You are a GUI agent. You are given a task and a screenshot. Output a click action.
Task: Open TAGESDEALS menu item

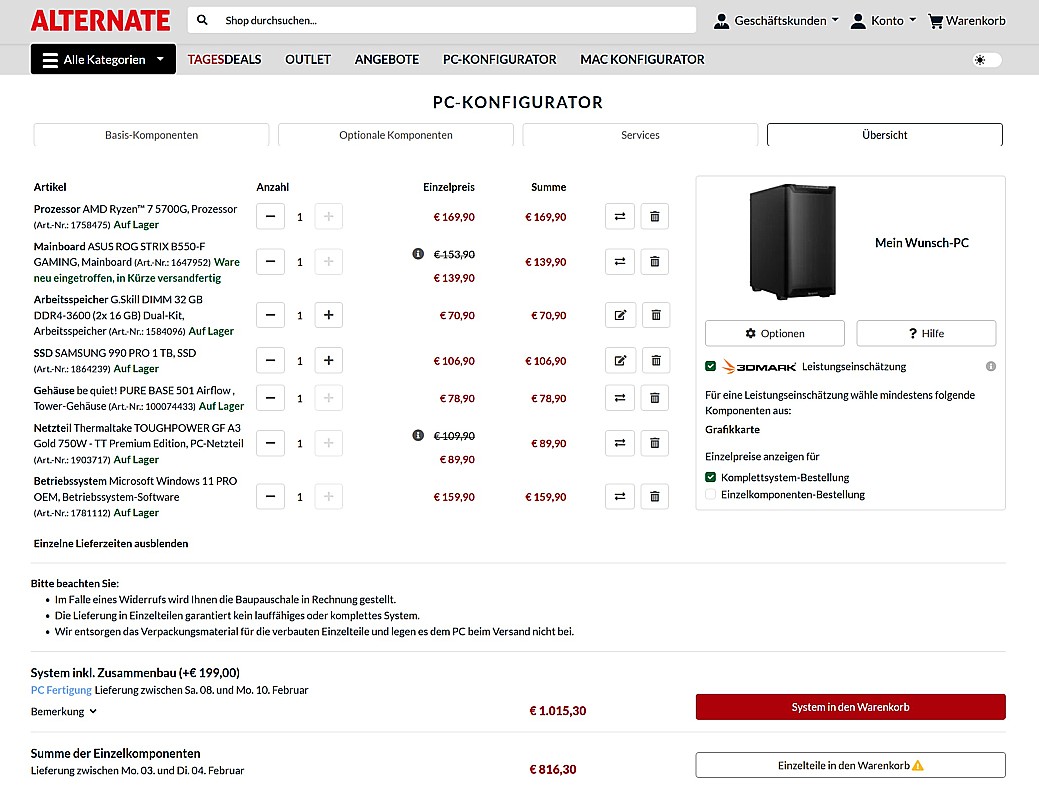[224, 60]
